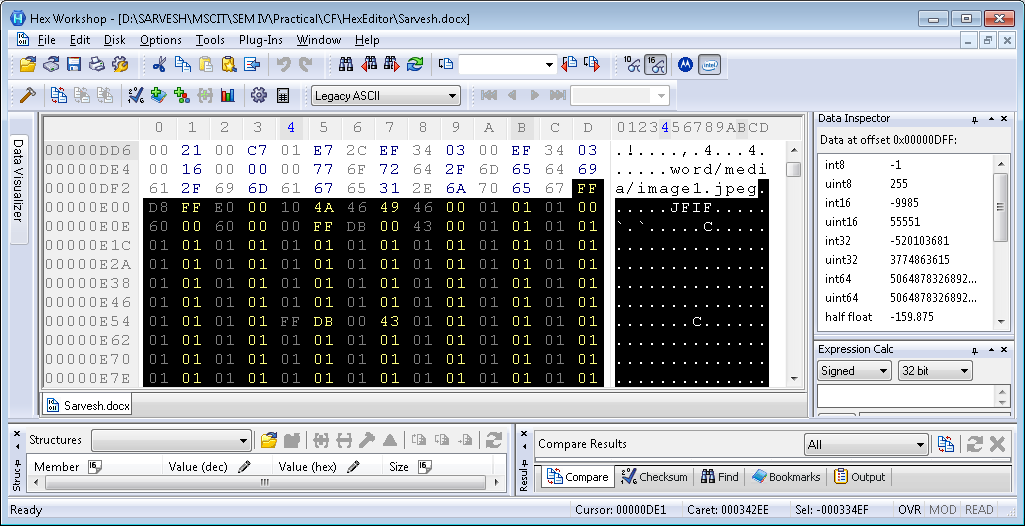The width and height of the screenshot is (1025, 526).
Task: Open the Compare Files toolbar icon
Action: [x=59, y=95]
